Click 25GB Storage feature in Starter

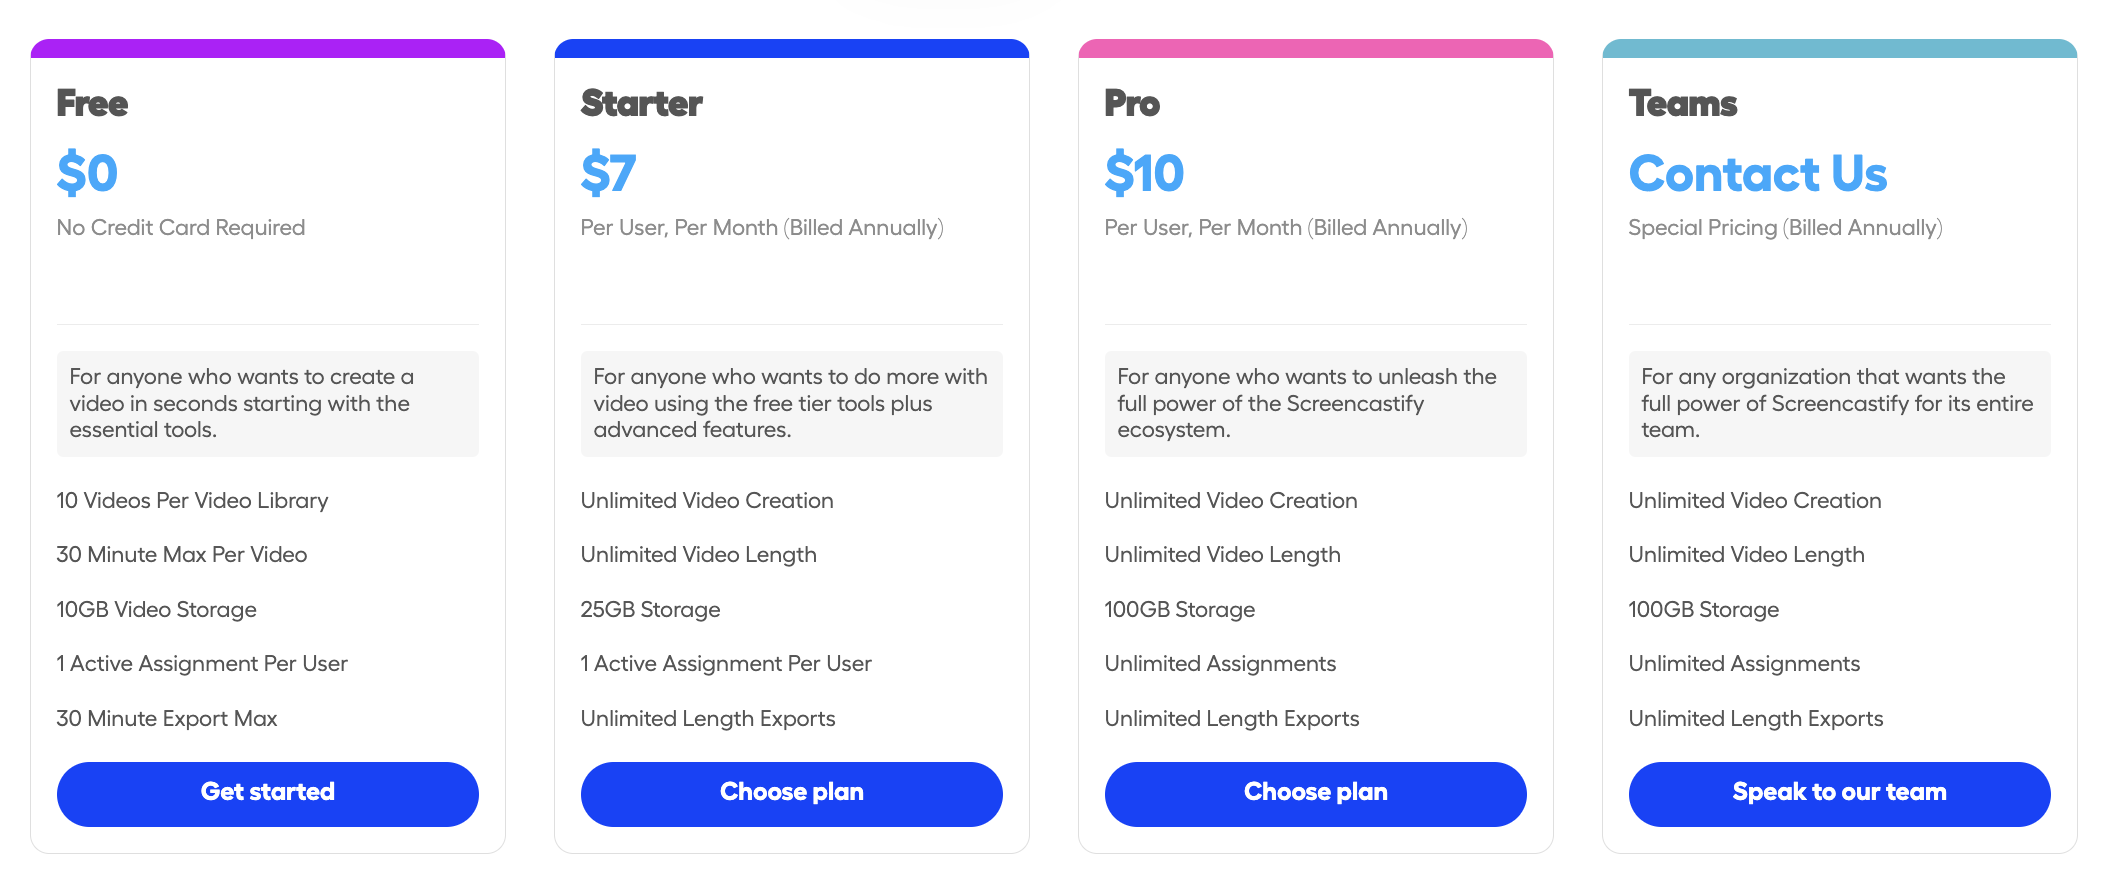(650, 609)
